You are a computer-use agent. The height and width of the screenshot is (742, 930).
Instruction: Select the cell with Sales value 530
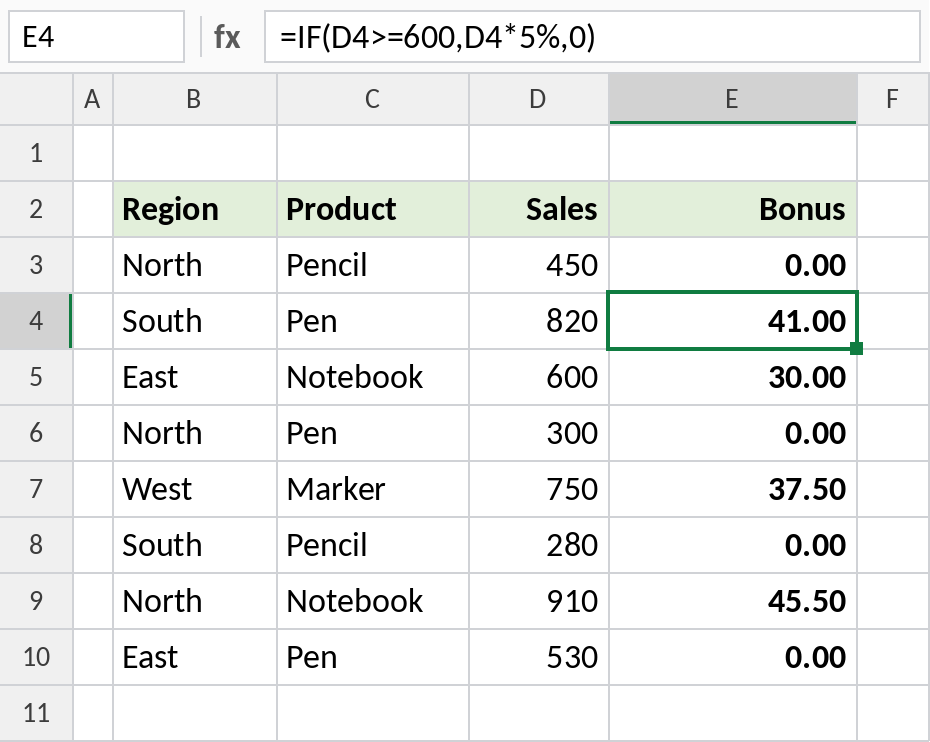539,657
